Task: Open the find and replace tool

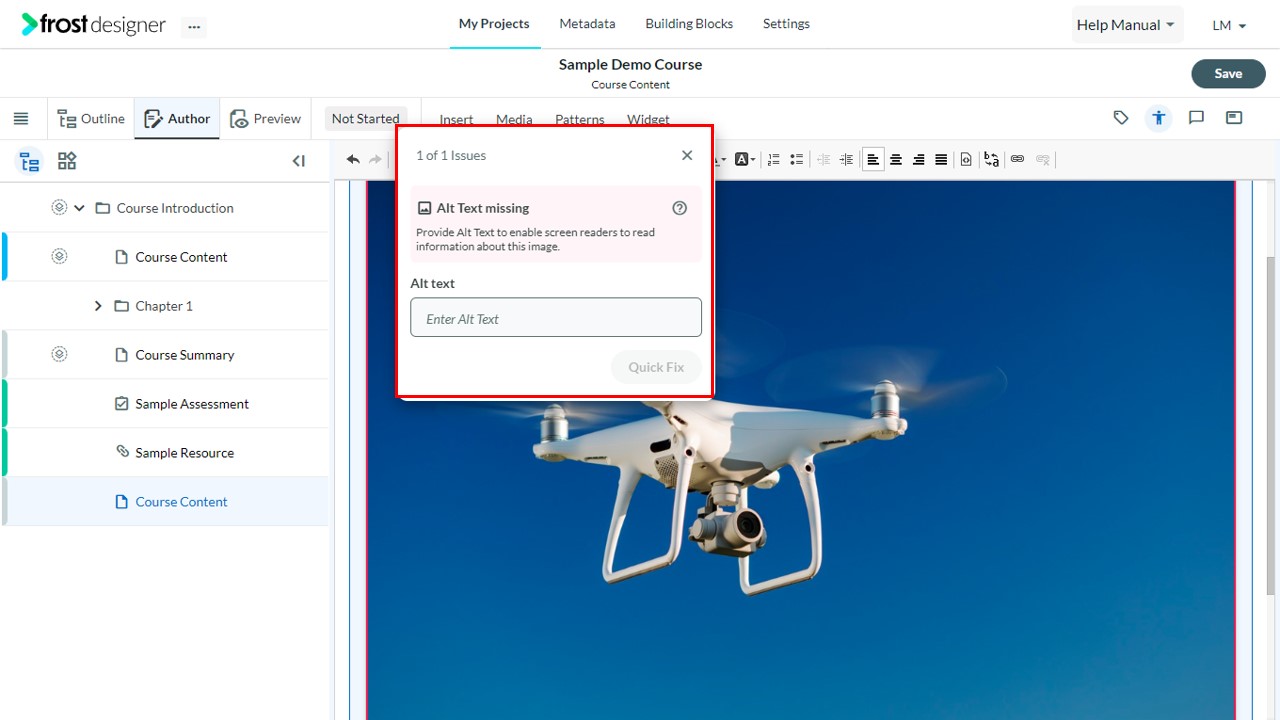Action: [991, 159]
